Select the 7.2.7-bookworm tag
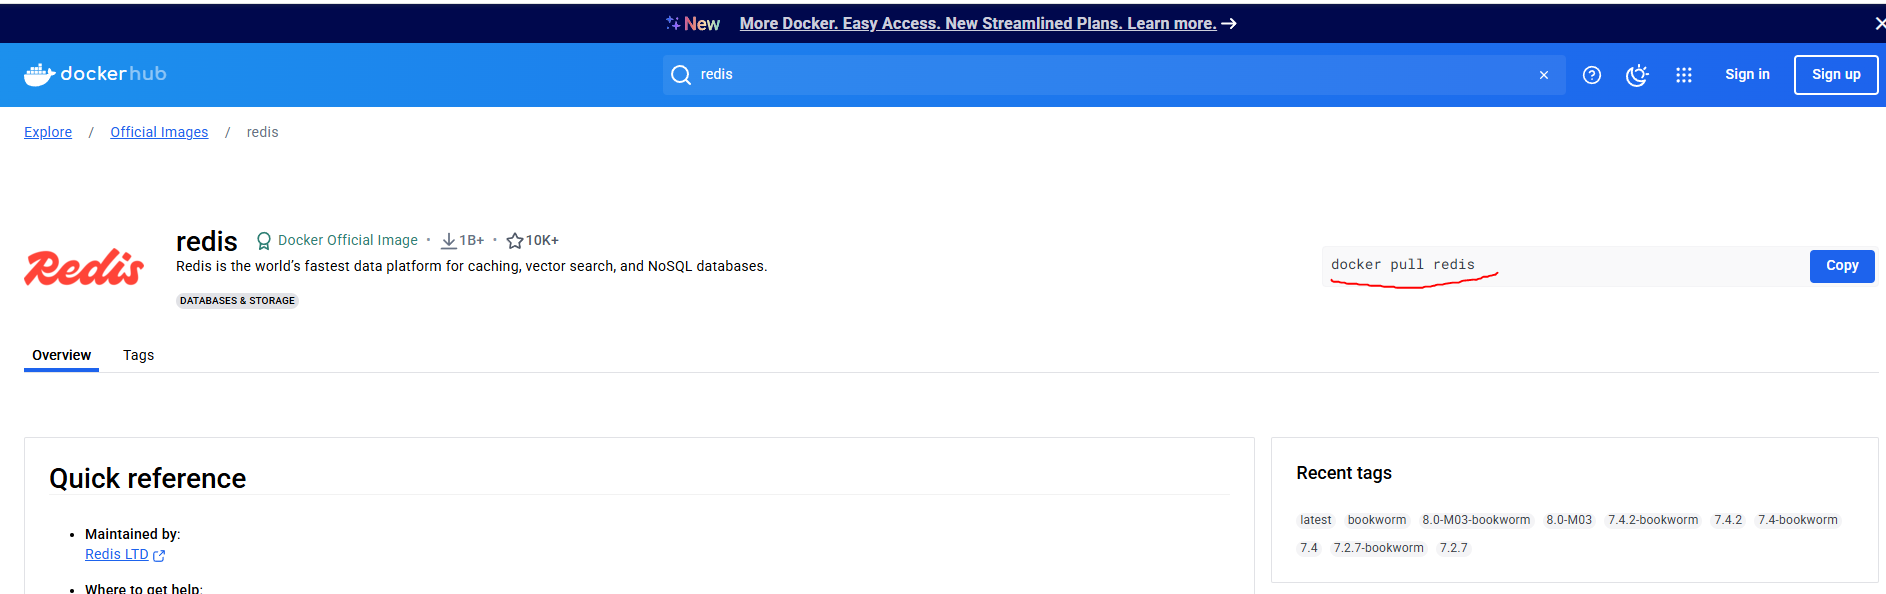Screen dimensions: 1886x594 1378,548
